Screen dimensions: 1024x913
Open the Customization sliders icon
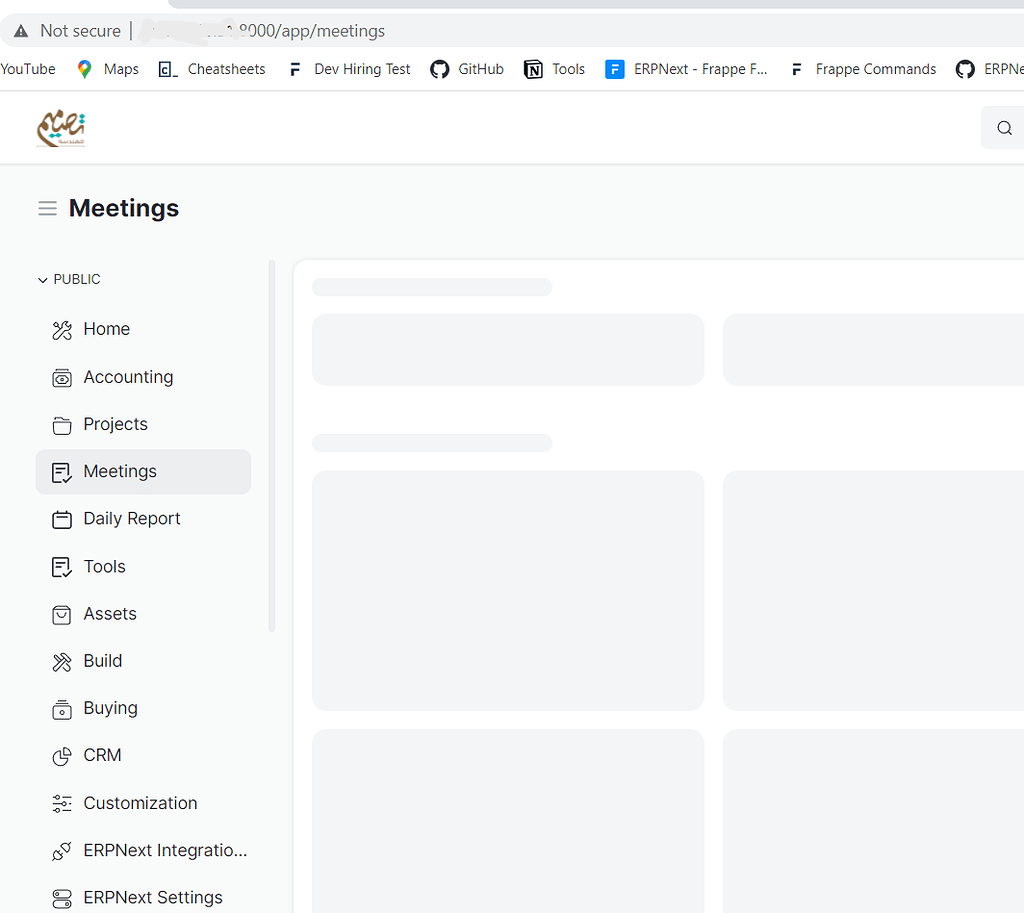61,803
